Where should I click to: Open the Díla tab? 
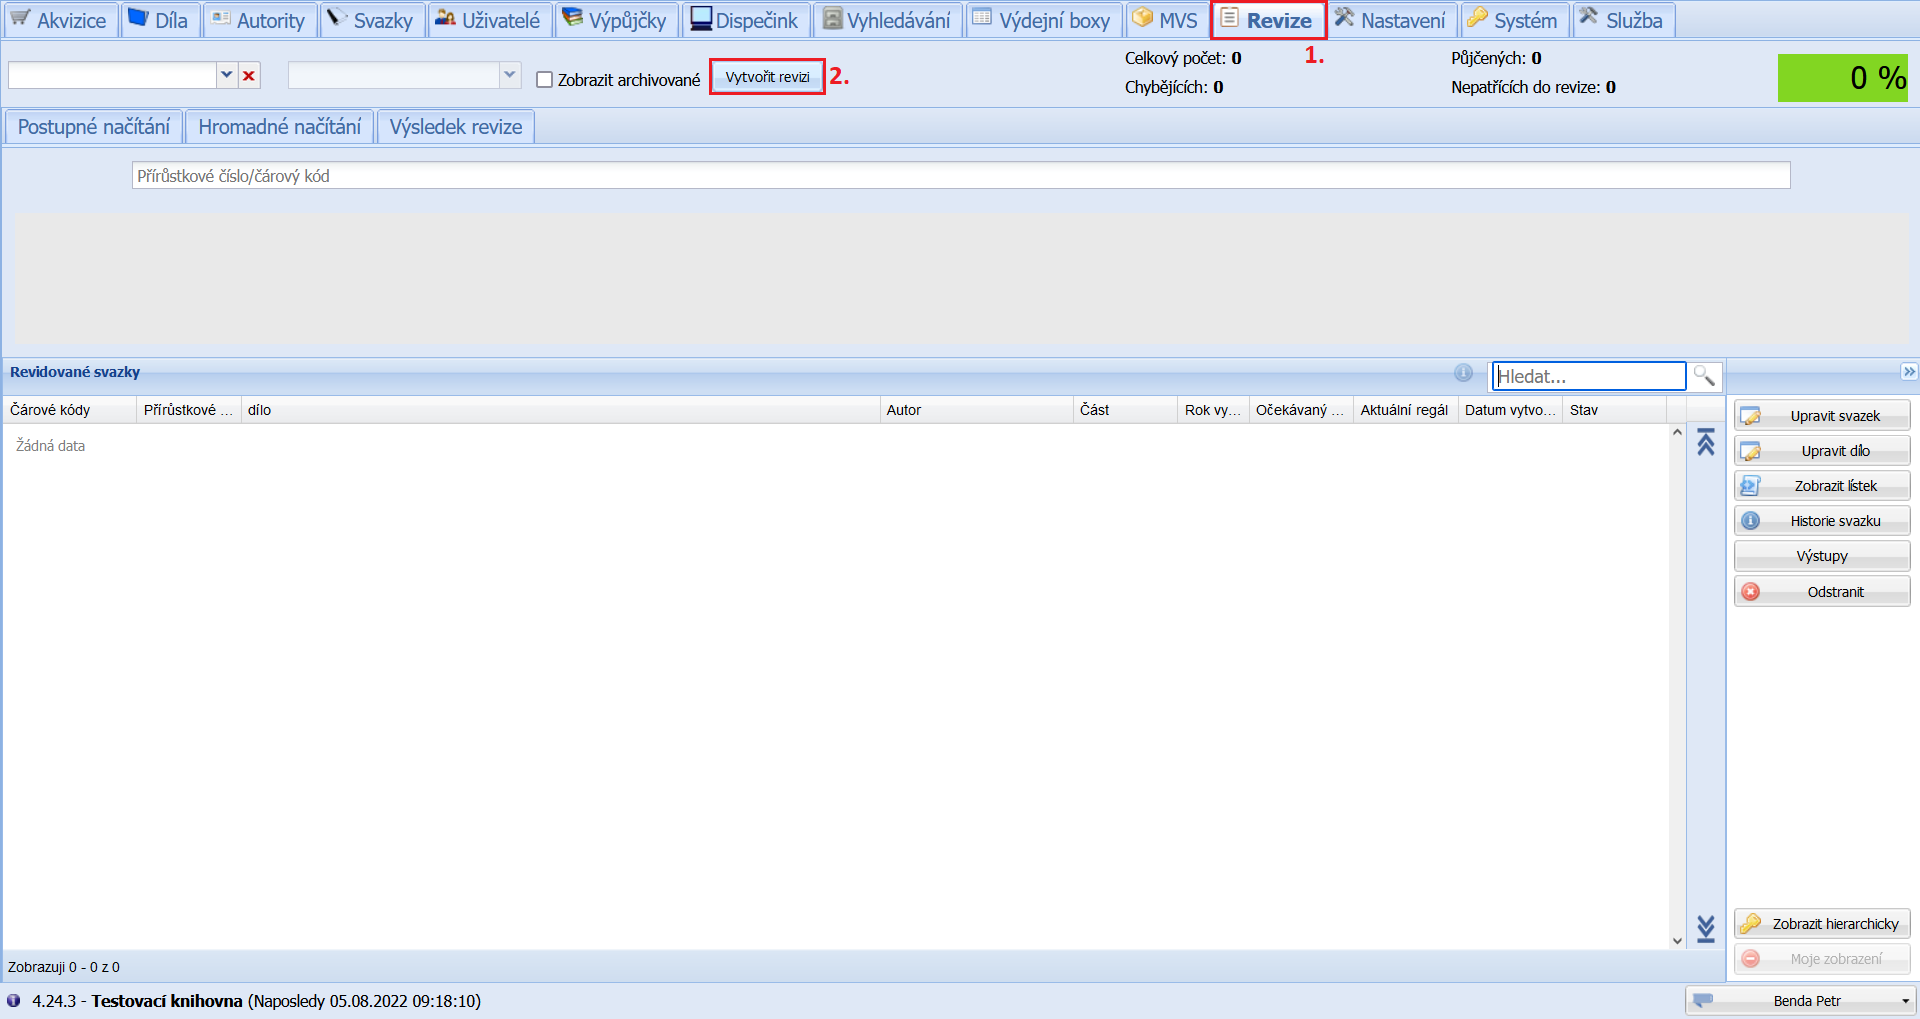160,20
